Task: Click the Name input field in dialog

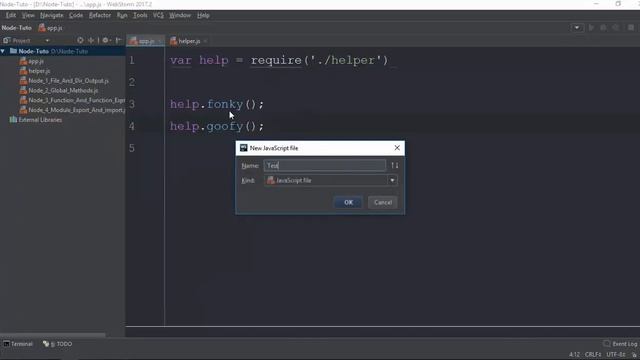Action: coord(324,165)
